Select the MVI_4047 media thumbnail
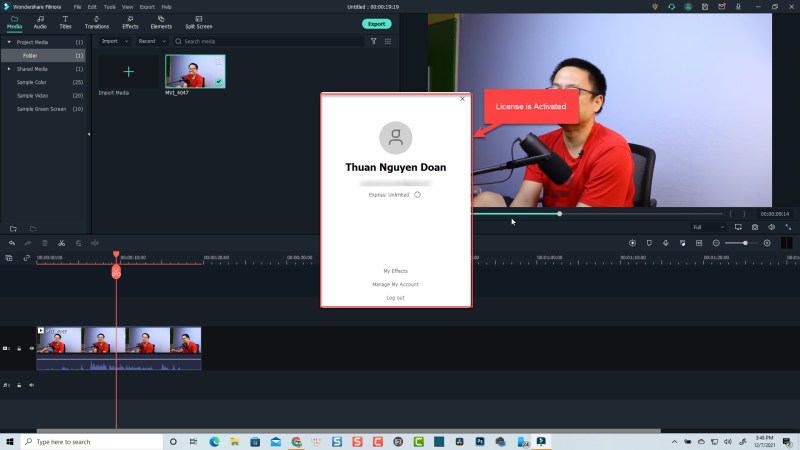Viewport: 800px width, 450px height. [195, 72]
